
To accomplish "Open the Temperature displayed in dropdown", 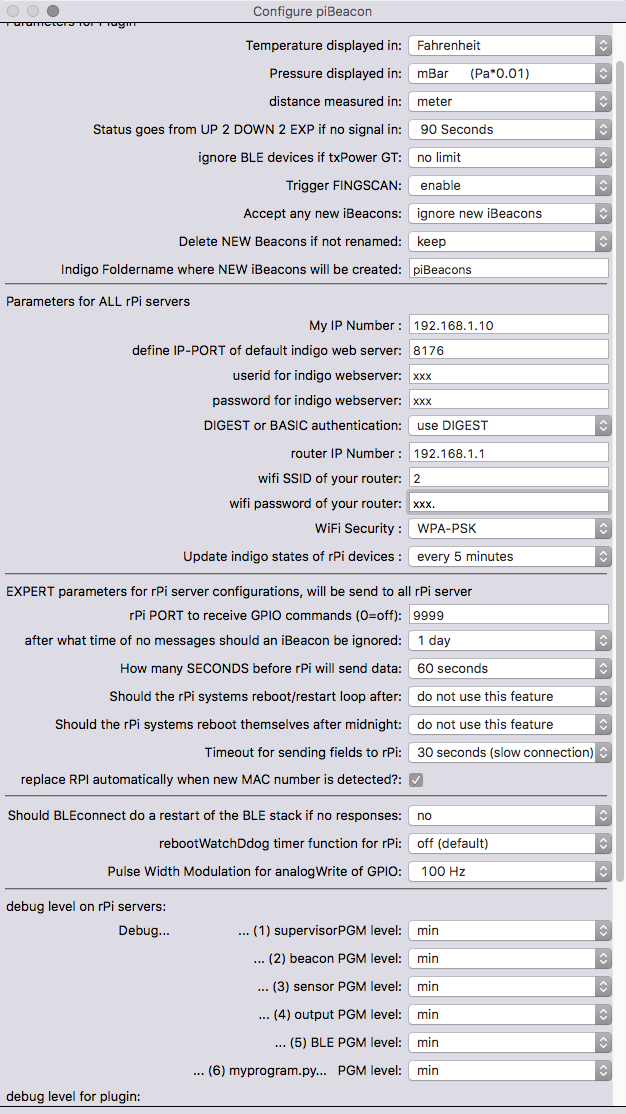I will (509, 45).
